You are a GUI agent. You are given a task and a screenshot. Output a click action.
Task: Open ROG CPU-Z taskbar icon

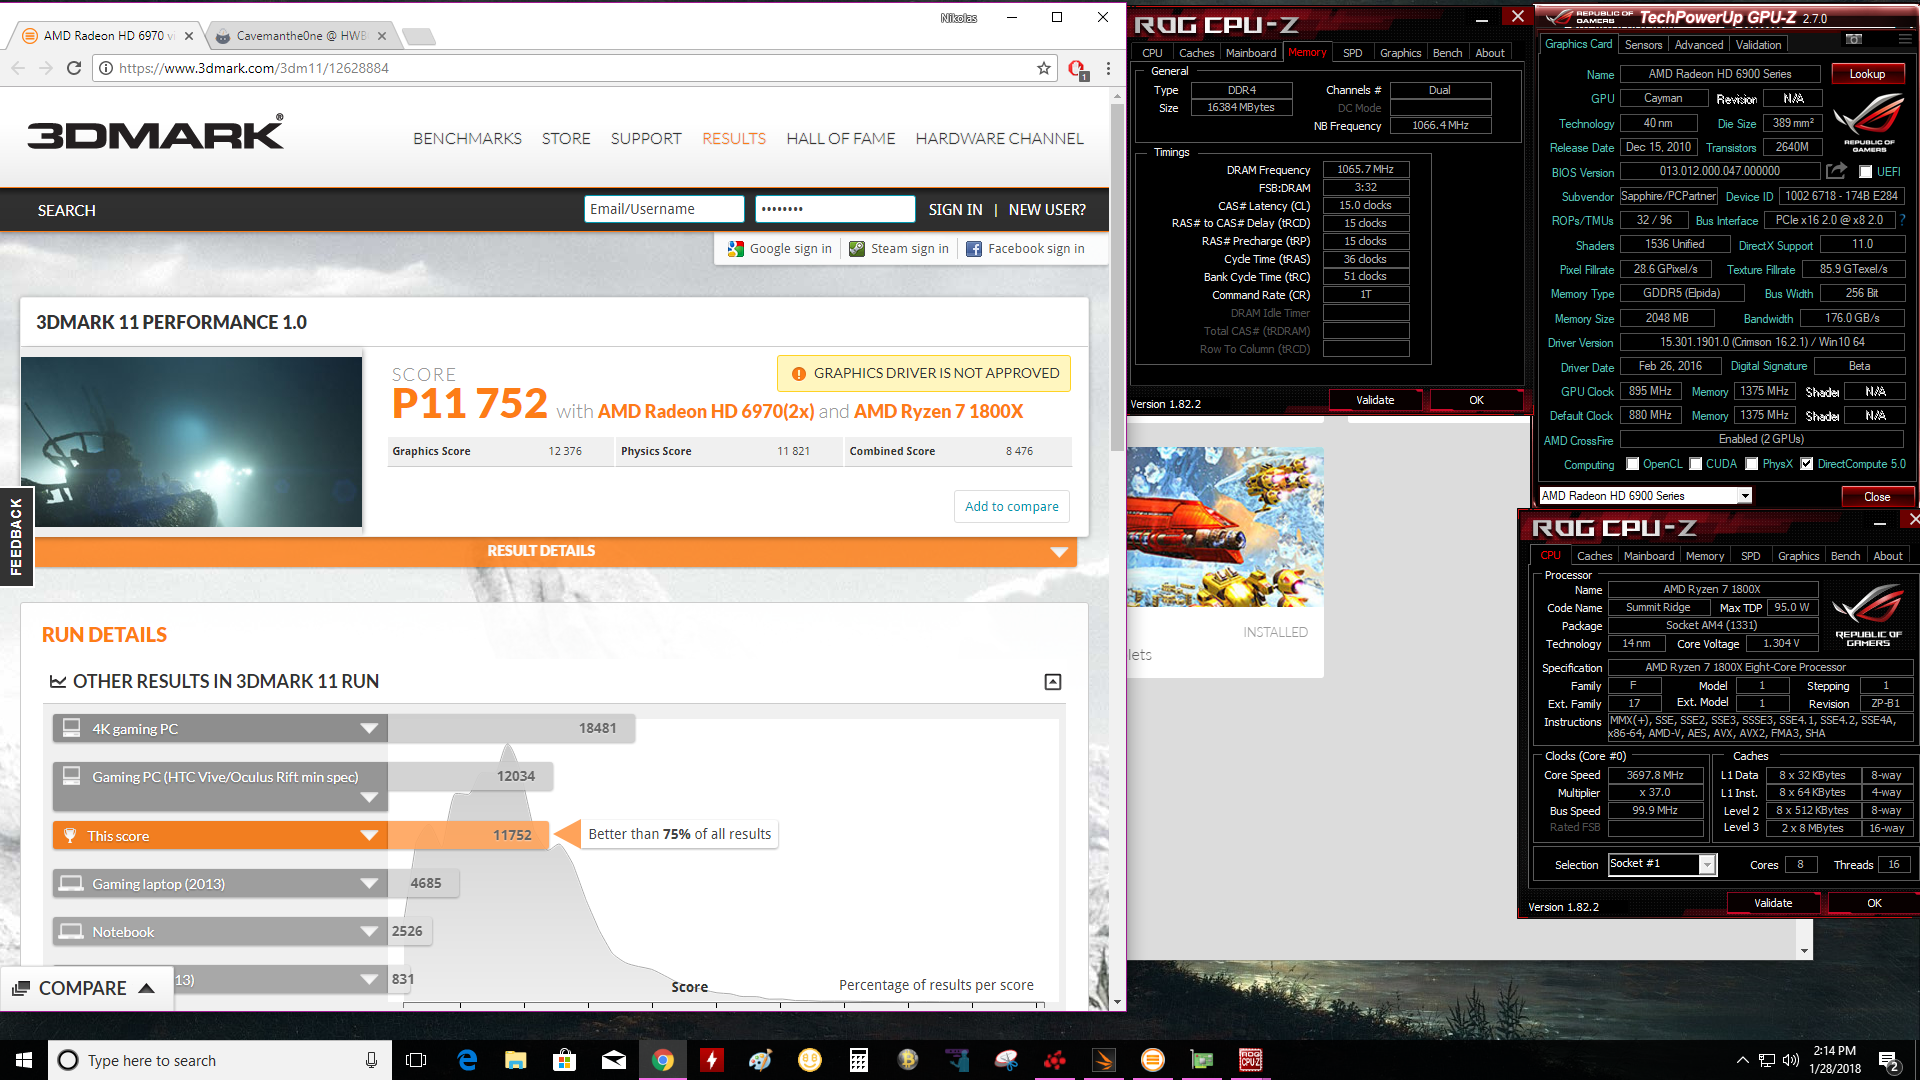[x=1251, y=1060]
